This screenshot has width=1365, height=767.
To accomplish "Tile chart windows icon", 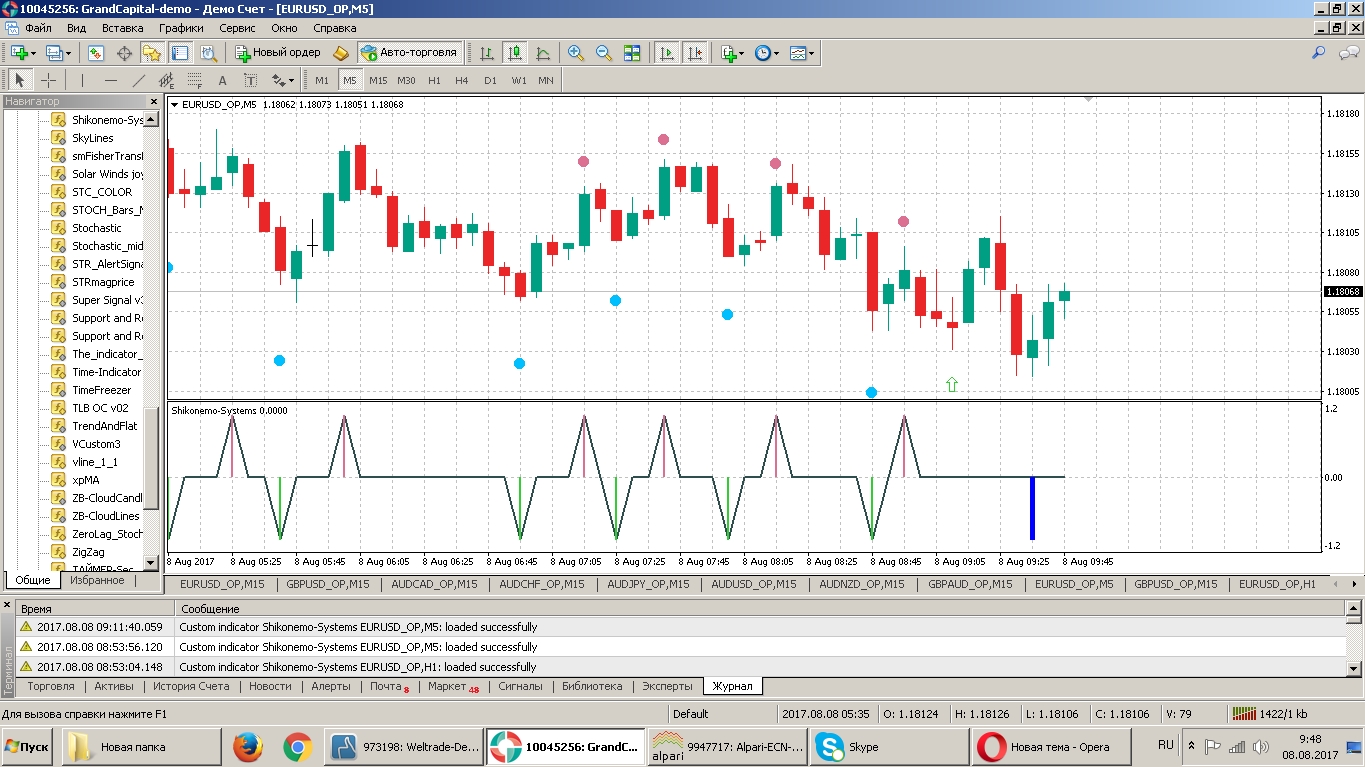I will (632, 53).
